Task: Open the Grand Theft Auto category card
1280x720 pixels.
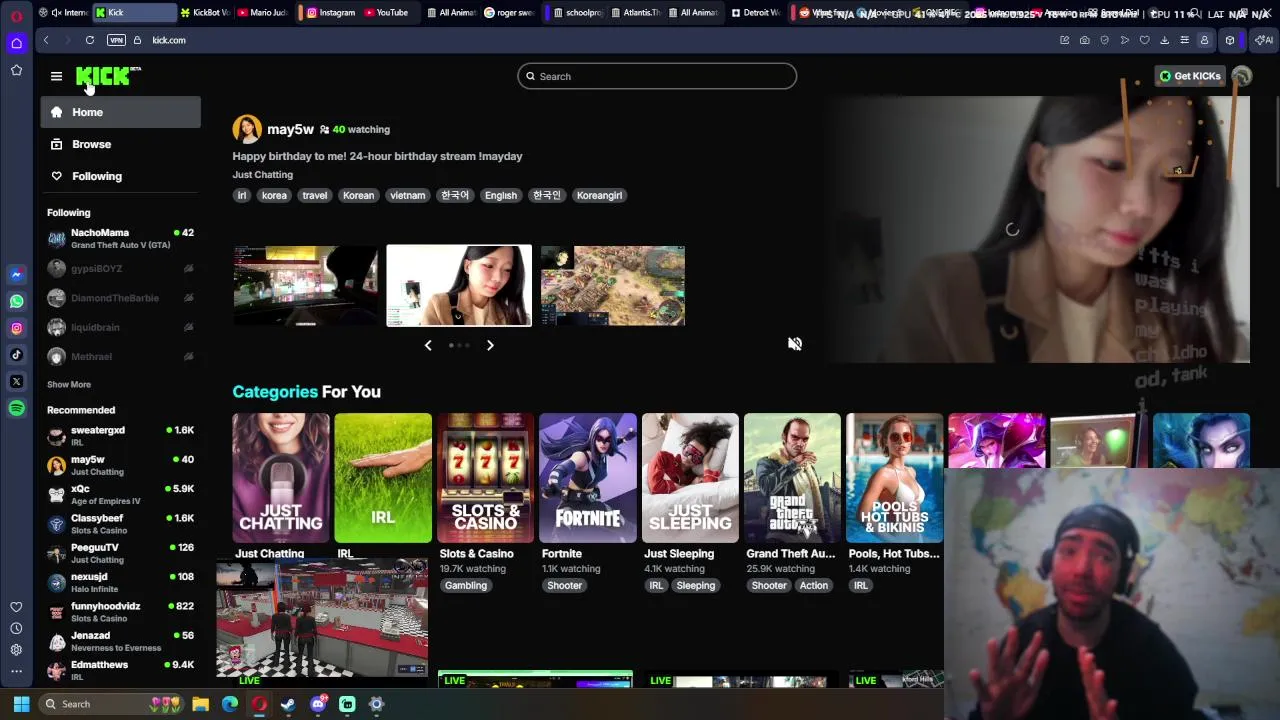Action: (x=792, y=478)
